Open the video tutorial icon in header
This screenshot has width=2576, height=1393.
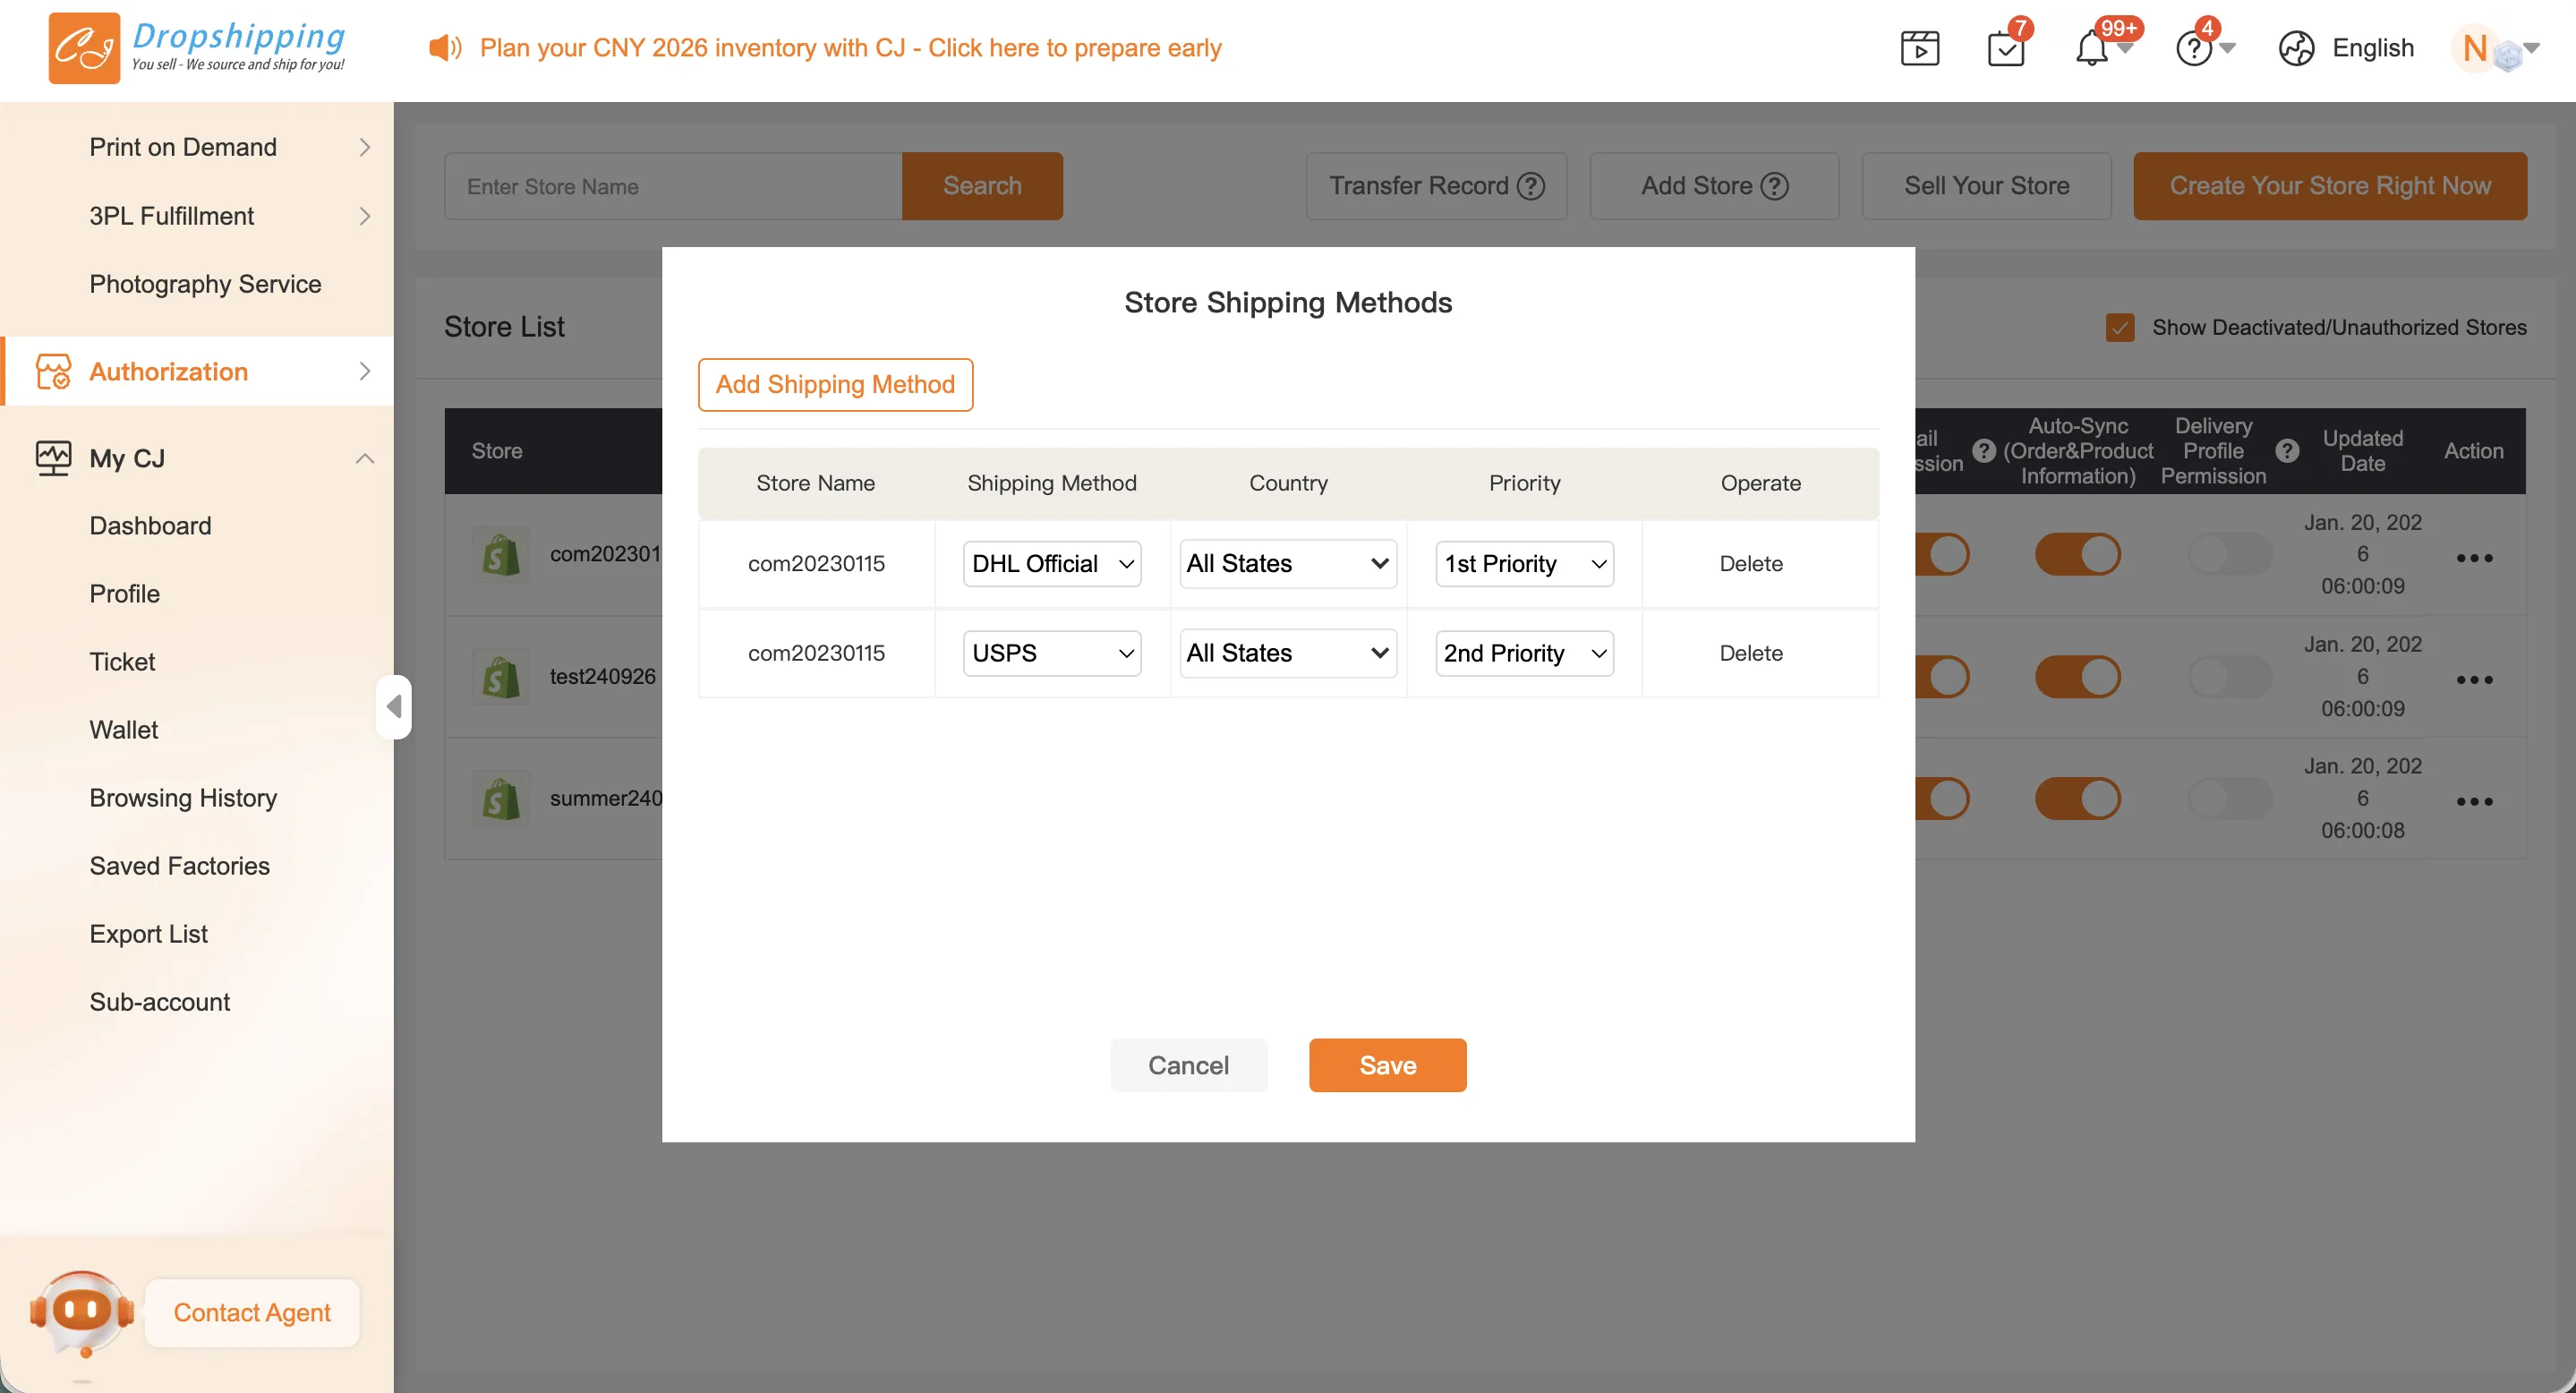pyautogui.click(x=1919, y=48)
